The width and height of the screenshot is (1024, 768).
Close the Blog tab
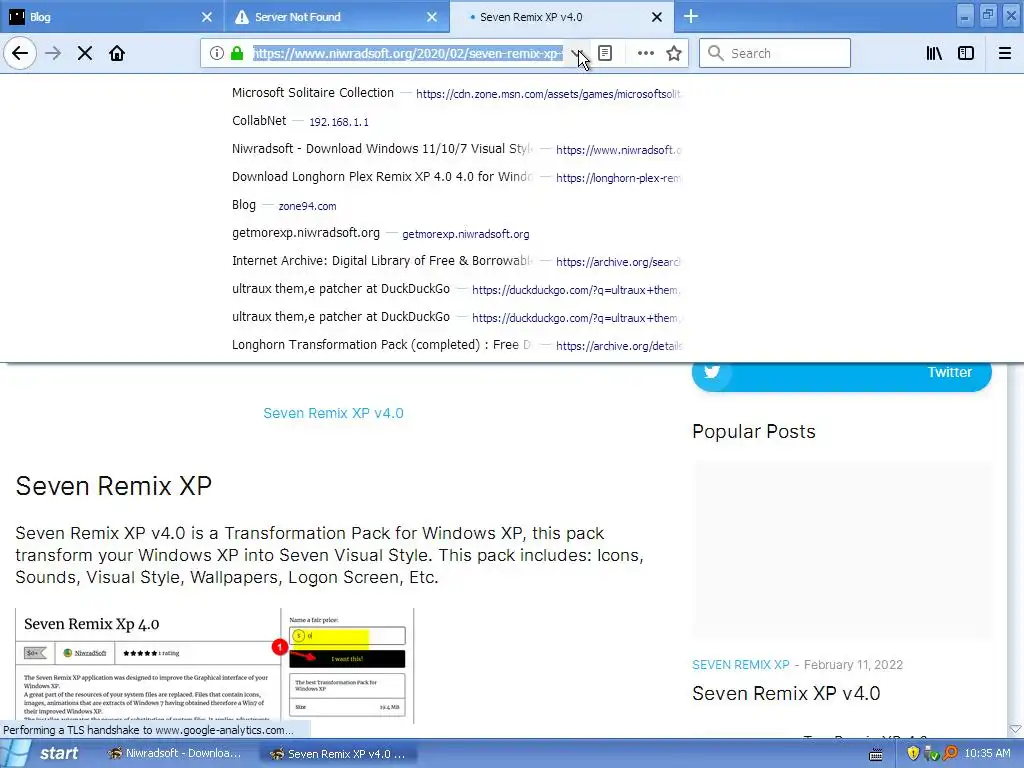pos(206,17)
